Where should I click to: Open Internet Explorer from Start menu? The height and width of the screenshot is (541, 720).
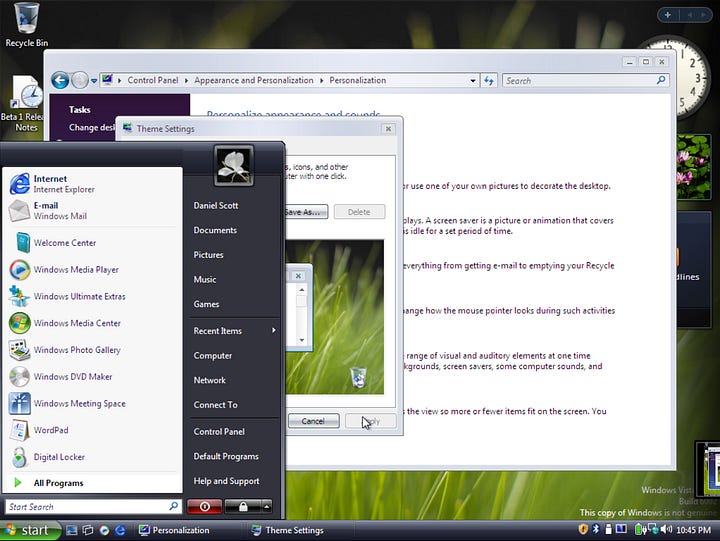coord(92,184)
